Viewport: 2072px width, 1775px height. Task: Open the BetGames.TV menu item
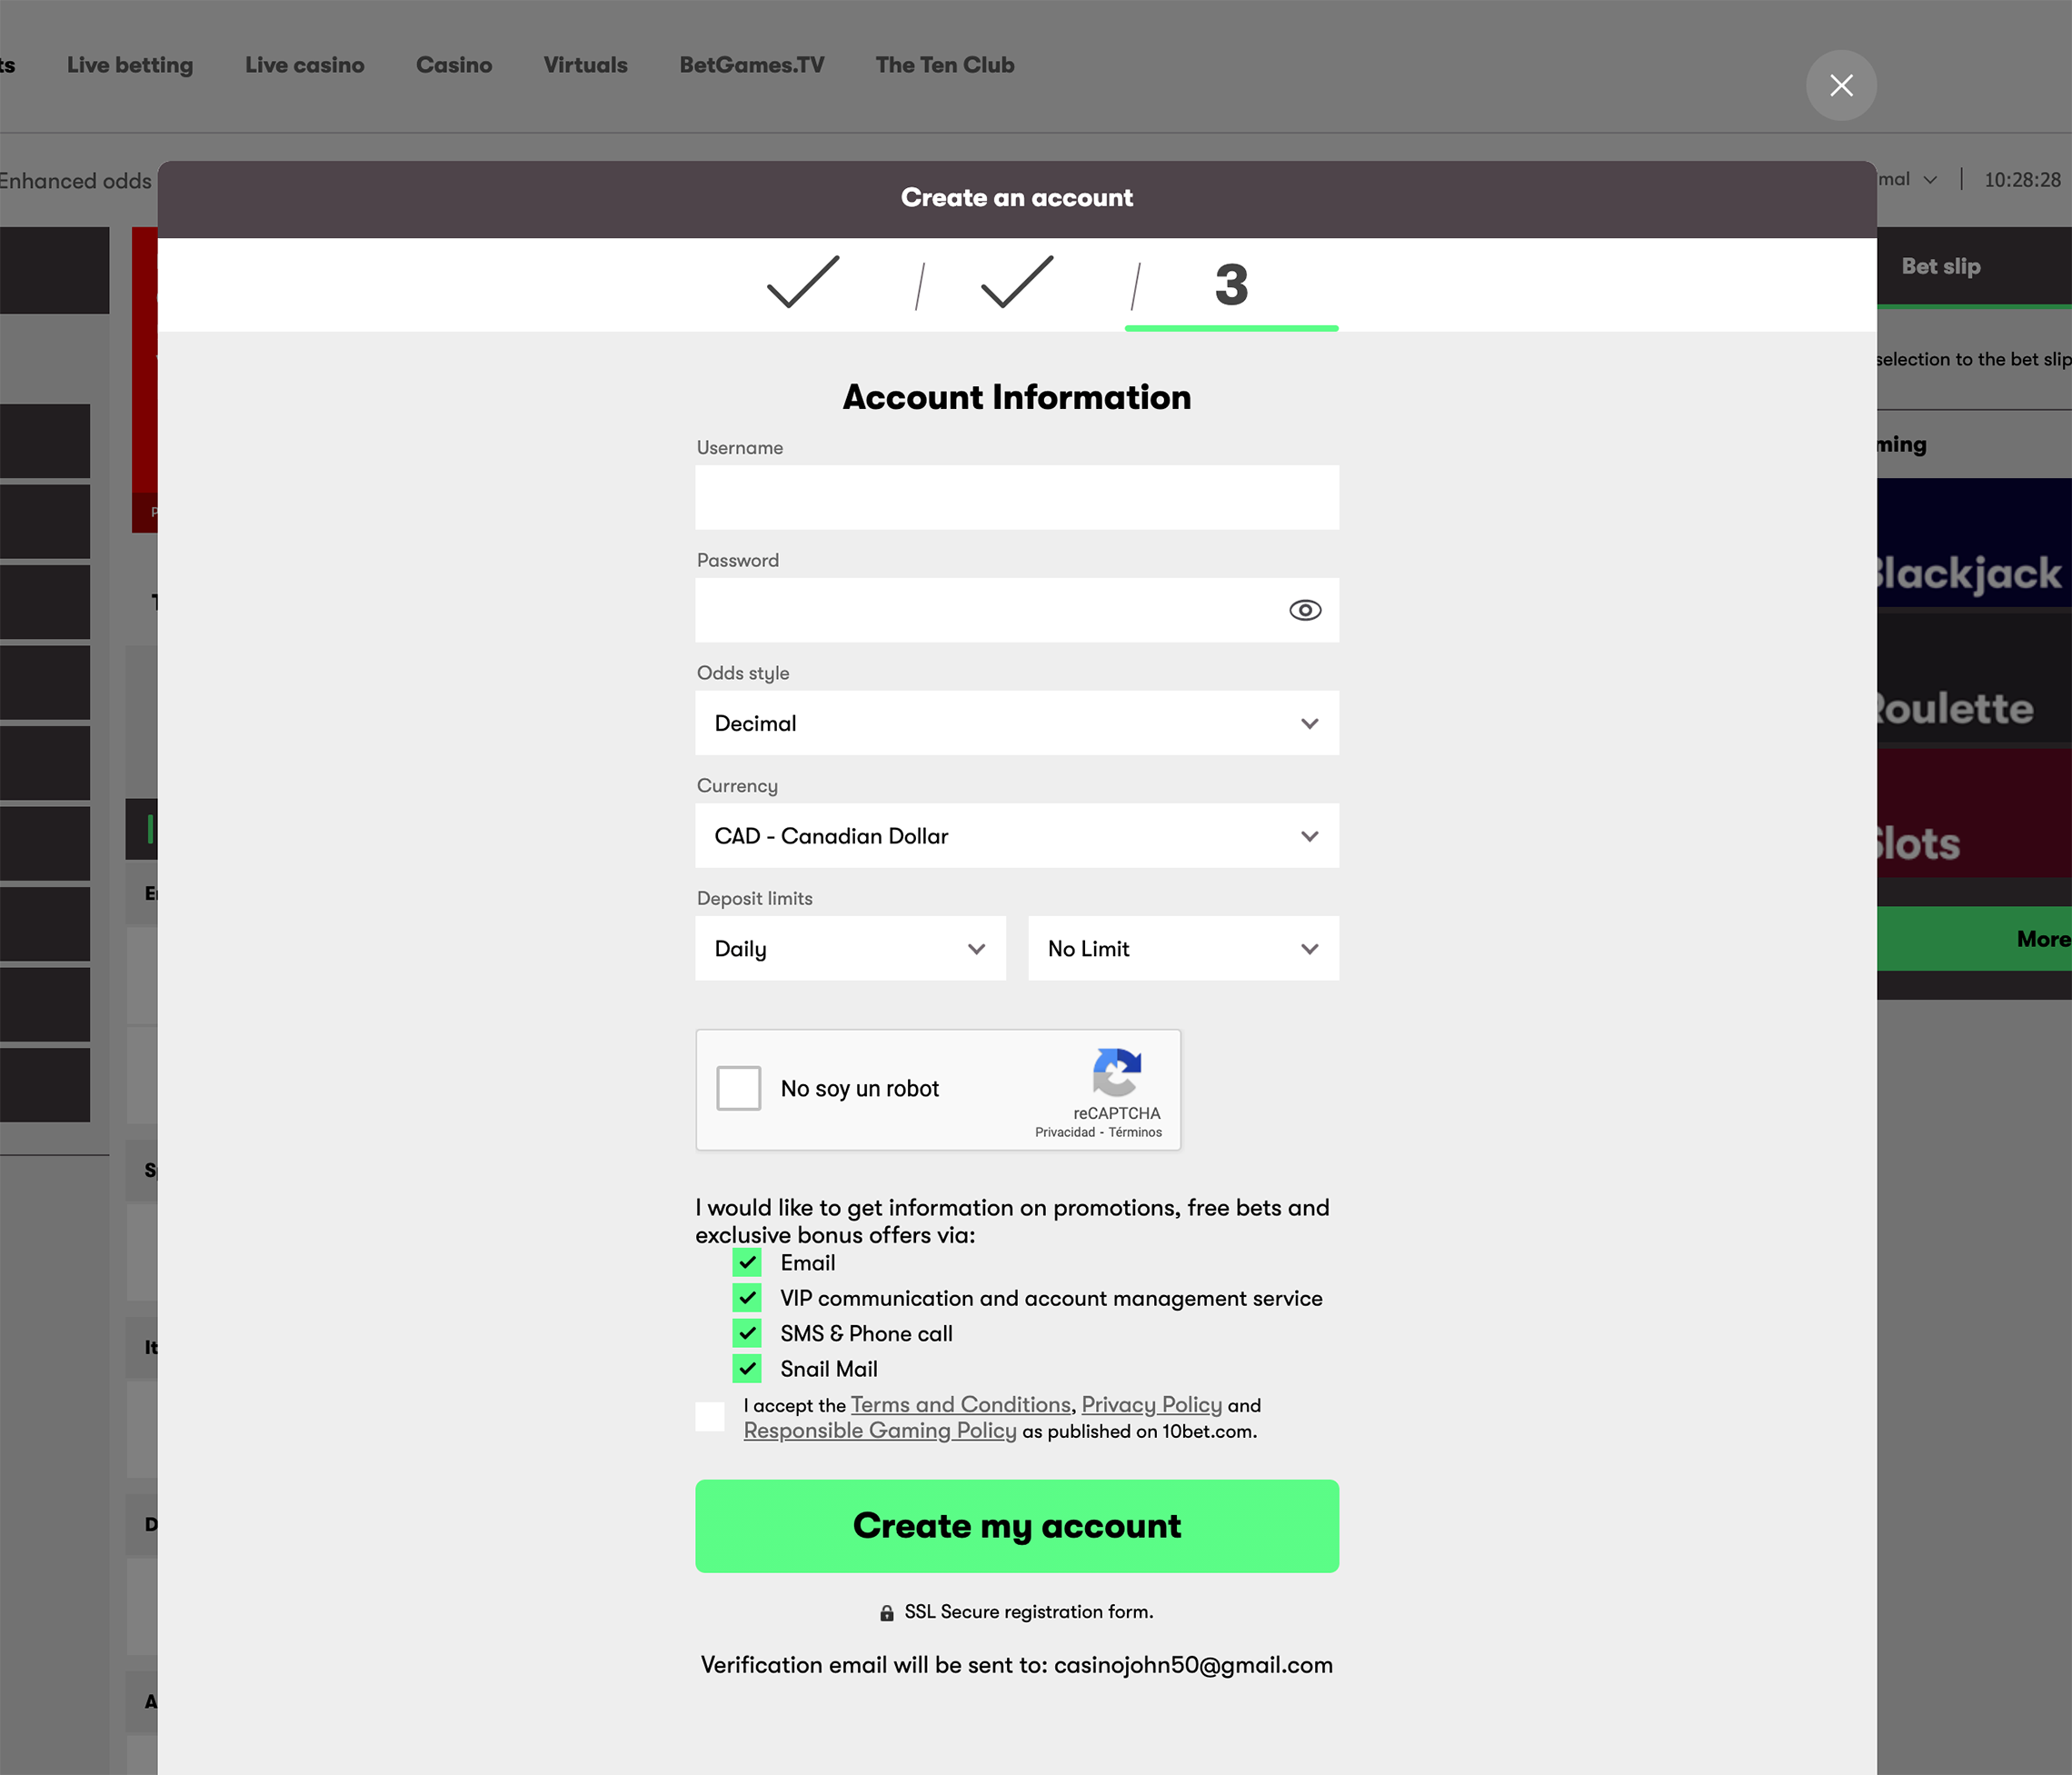752,65
